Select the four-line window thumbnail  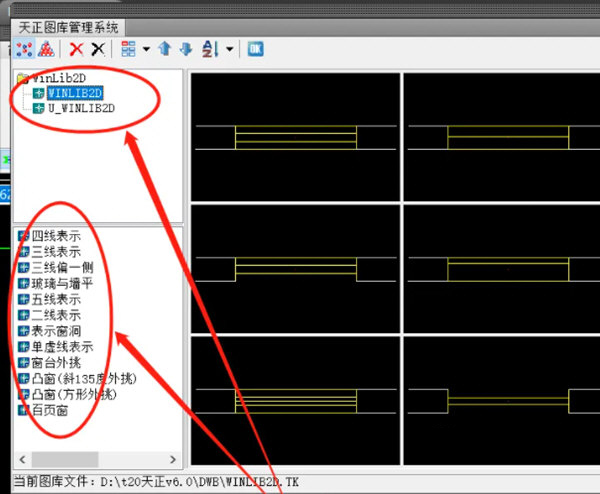point(295,137)
